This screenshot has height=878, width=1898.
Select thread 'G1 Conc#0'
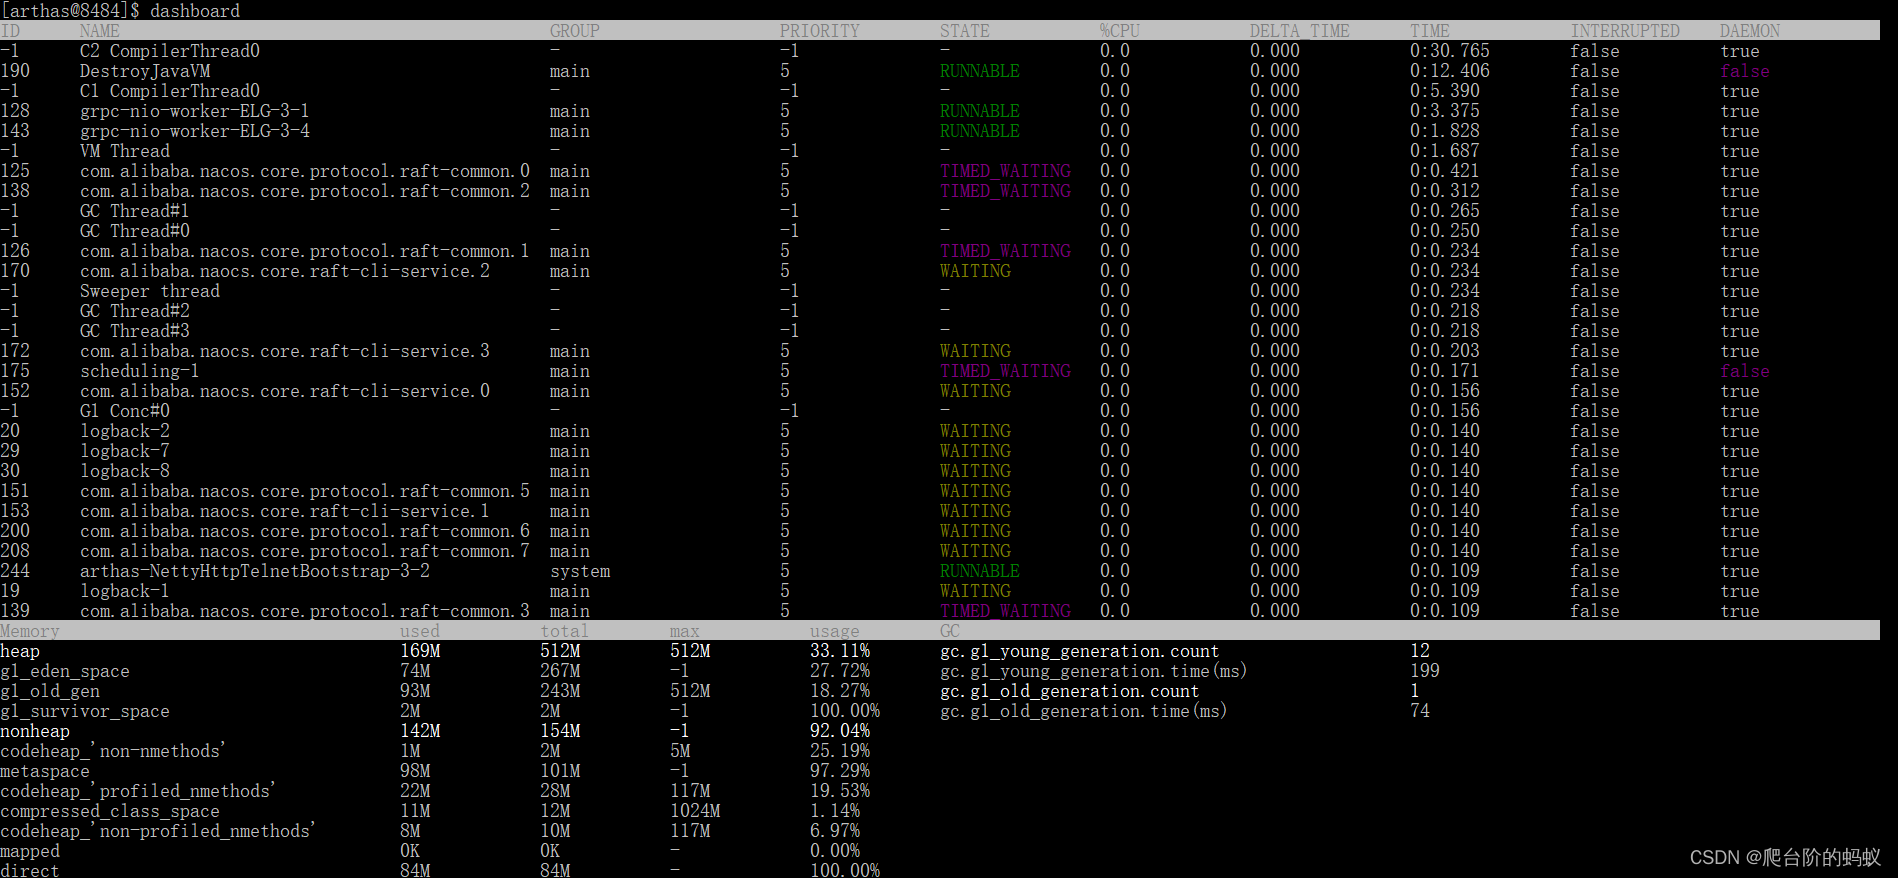click(x=125, y=411)
